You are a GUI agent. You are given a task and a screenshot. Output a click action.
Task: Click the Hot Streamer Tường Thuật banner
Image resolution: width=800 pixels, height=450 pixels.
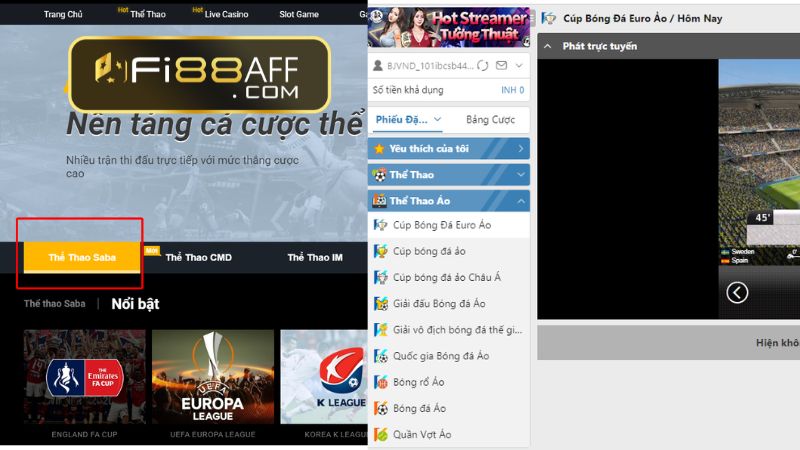pyautogui.click(x=449, y=27)
